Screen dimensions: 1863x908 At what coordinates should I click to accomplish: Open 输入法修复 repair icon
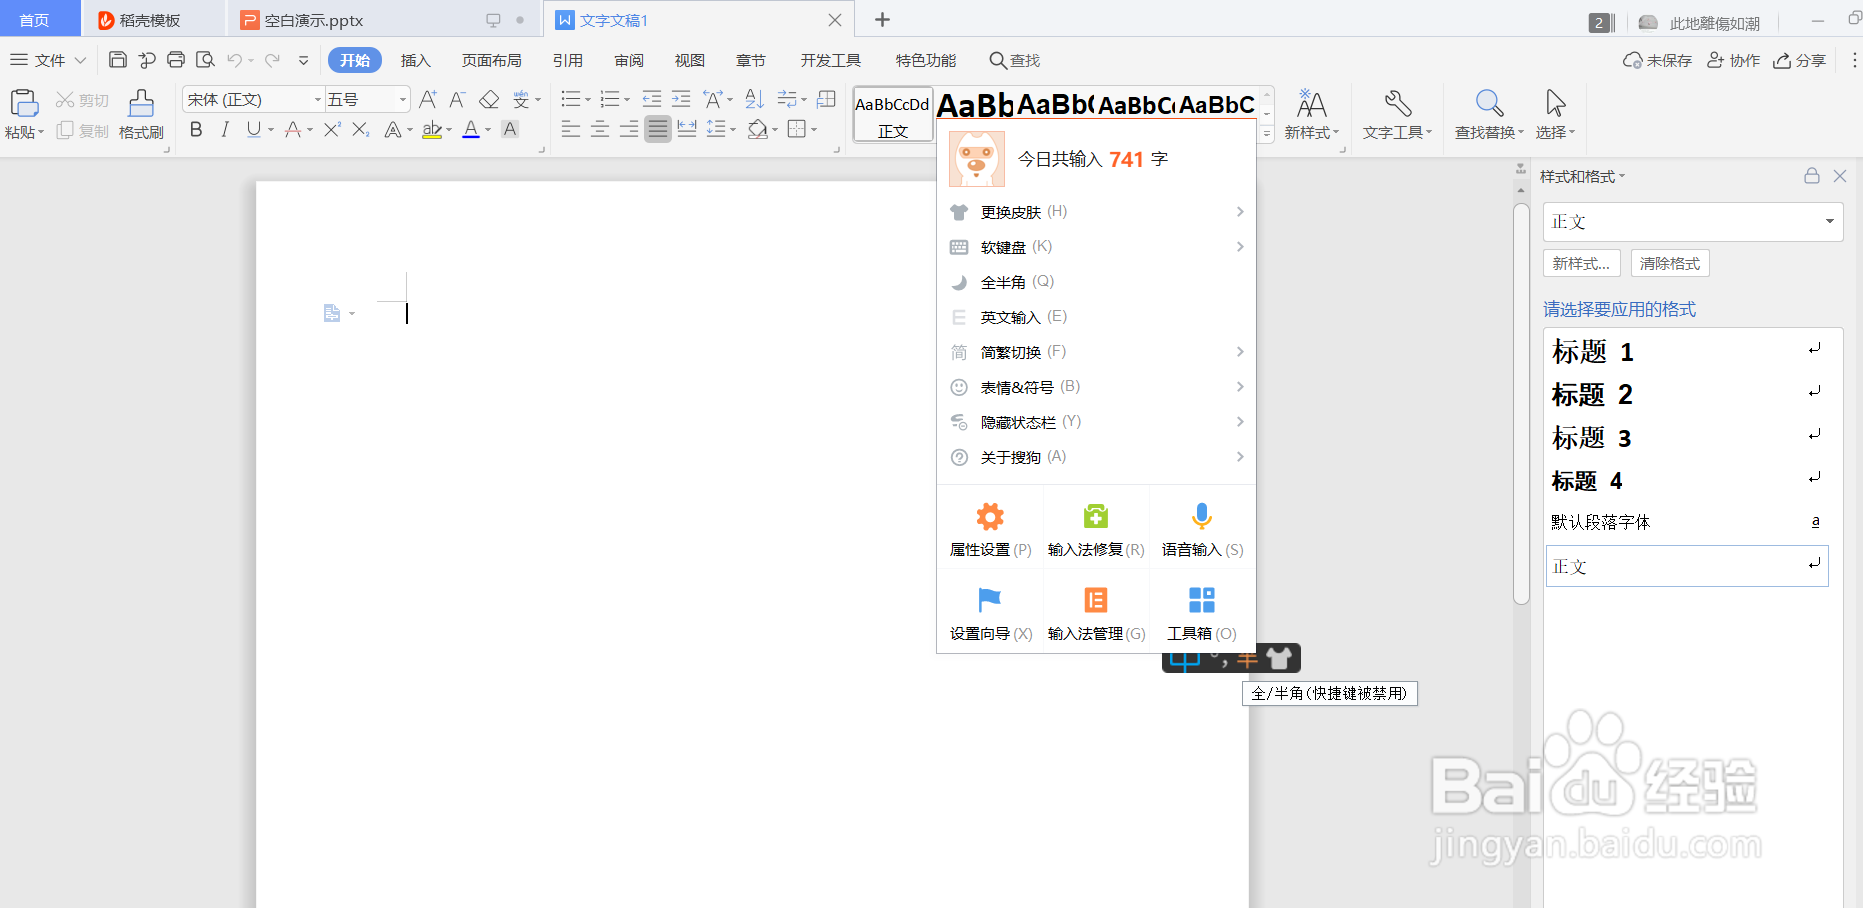point(1096,516)
